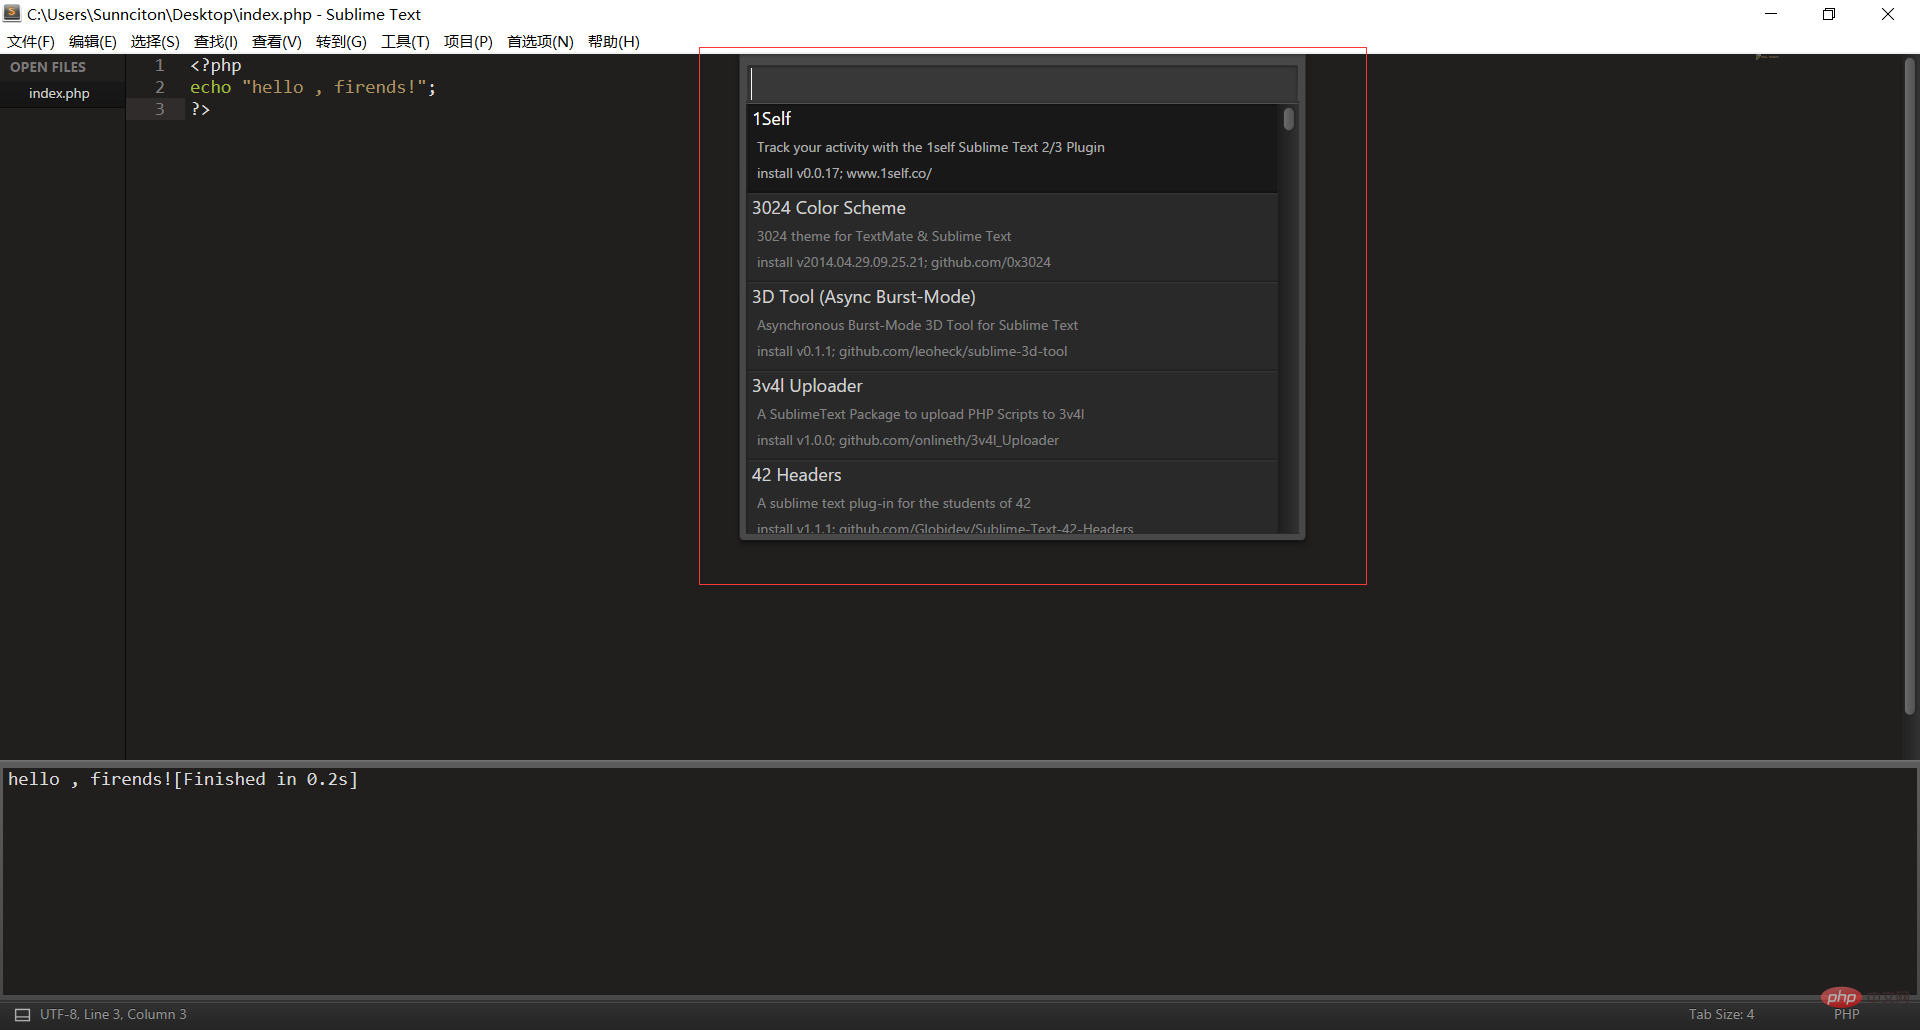The height and width of the screenshot is (1030, 1920).
Task: Restore down the Sublime Text window
Action: click(x=1829, y=14)
